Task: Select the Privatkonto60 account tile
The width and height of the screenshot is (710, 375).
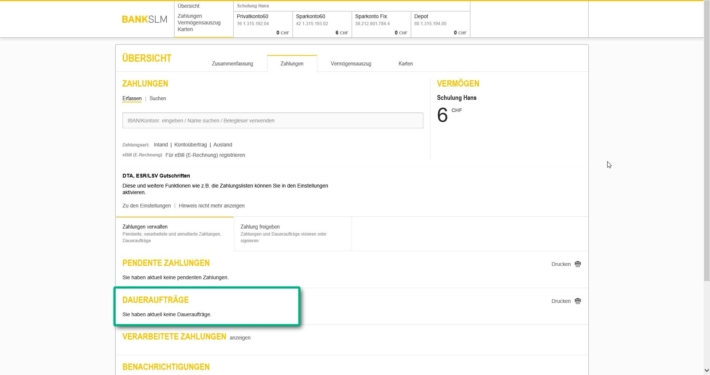Action: [x=263, y=24]
